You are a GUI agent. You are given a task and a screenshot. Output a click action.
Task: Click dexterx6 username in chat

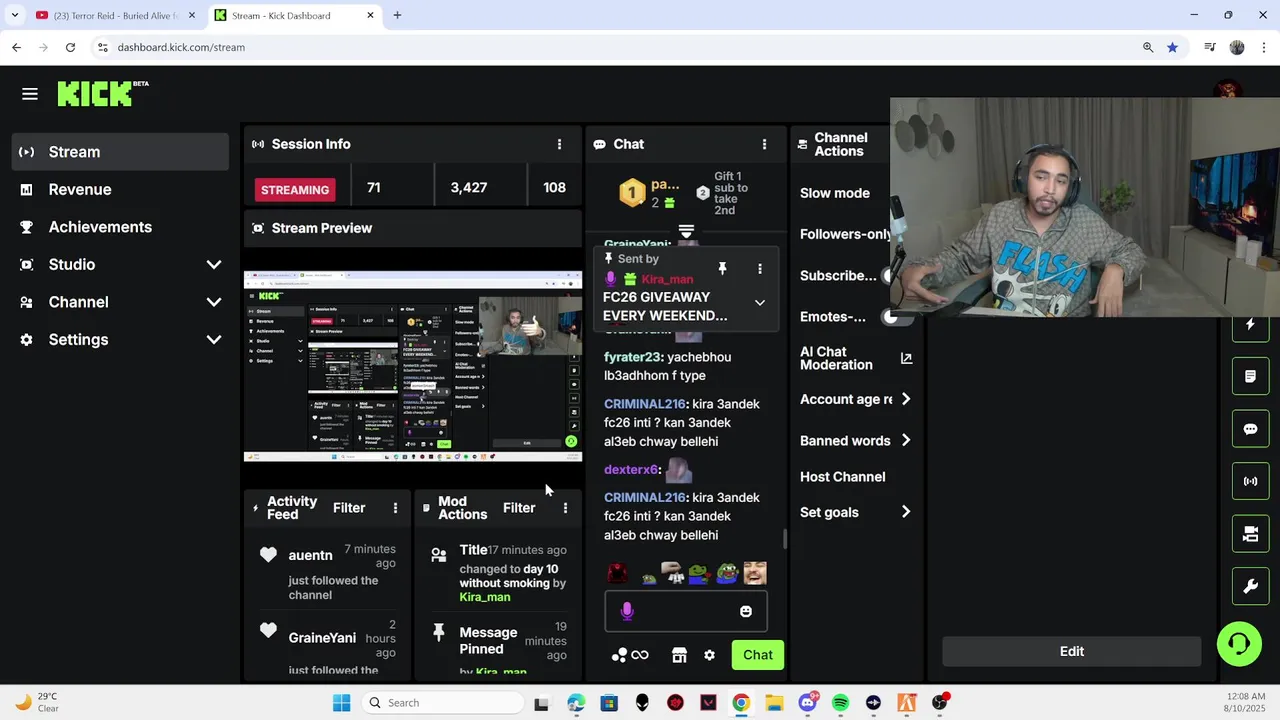631,469
